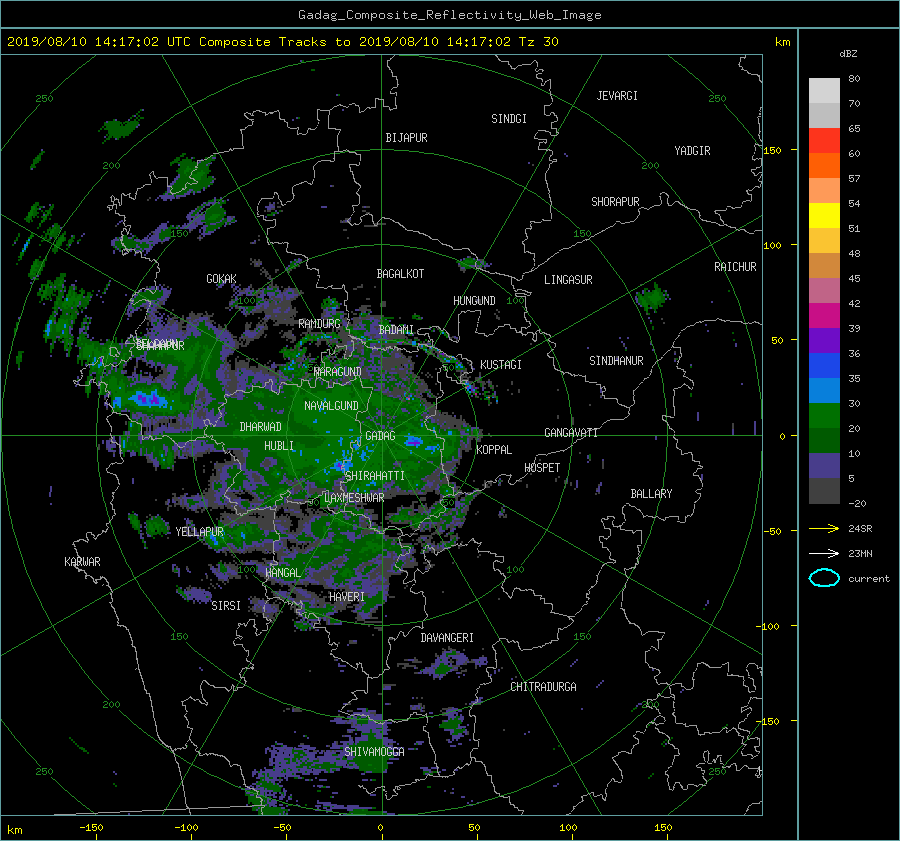Click the 100 tick on bottom axis

point(568,828)
